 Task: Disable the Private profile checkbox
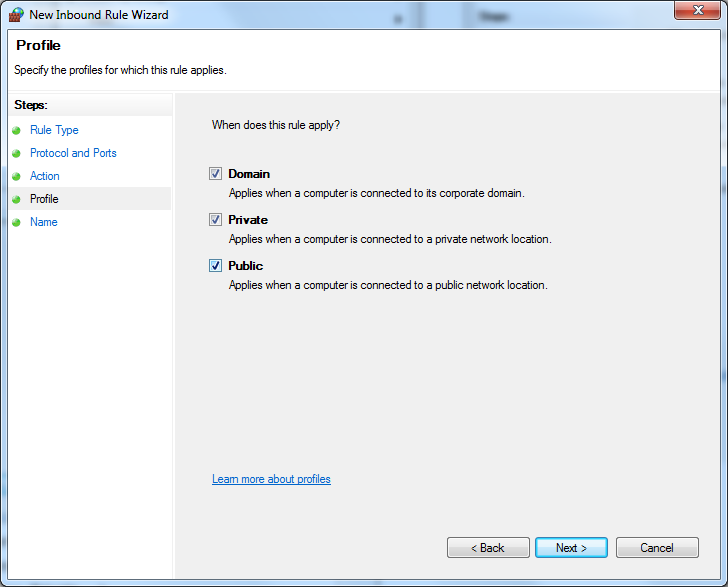(x=215, y=219)
